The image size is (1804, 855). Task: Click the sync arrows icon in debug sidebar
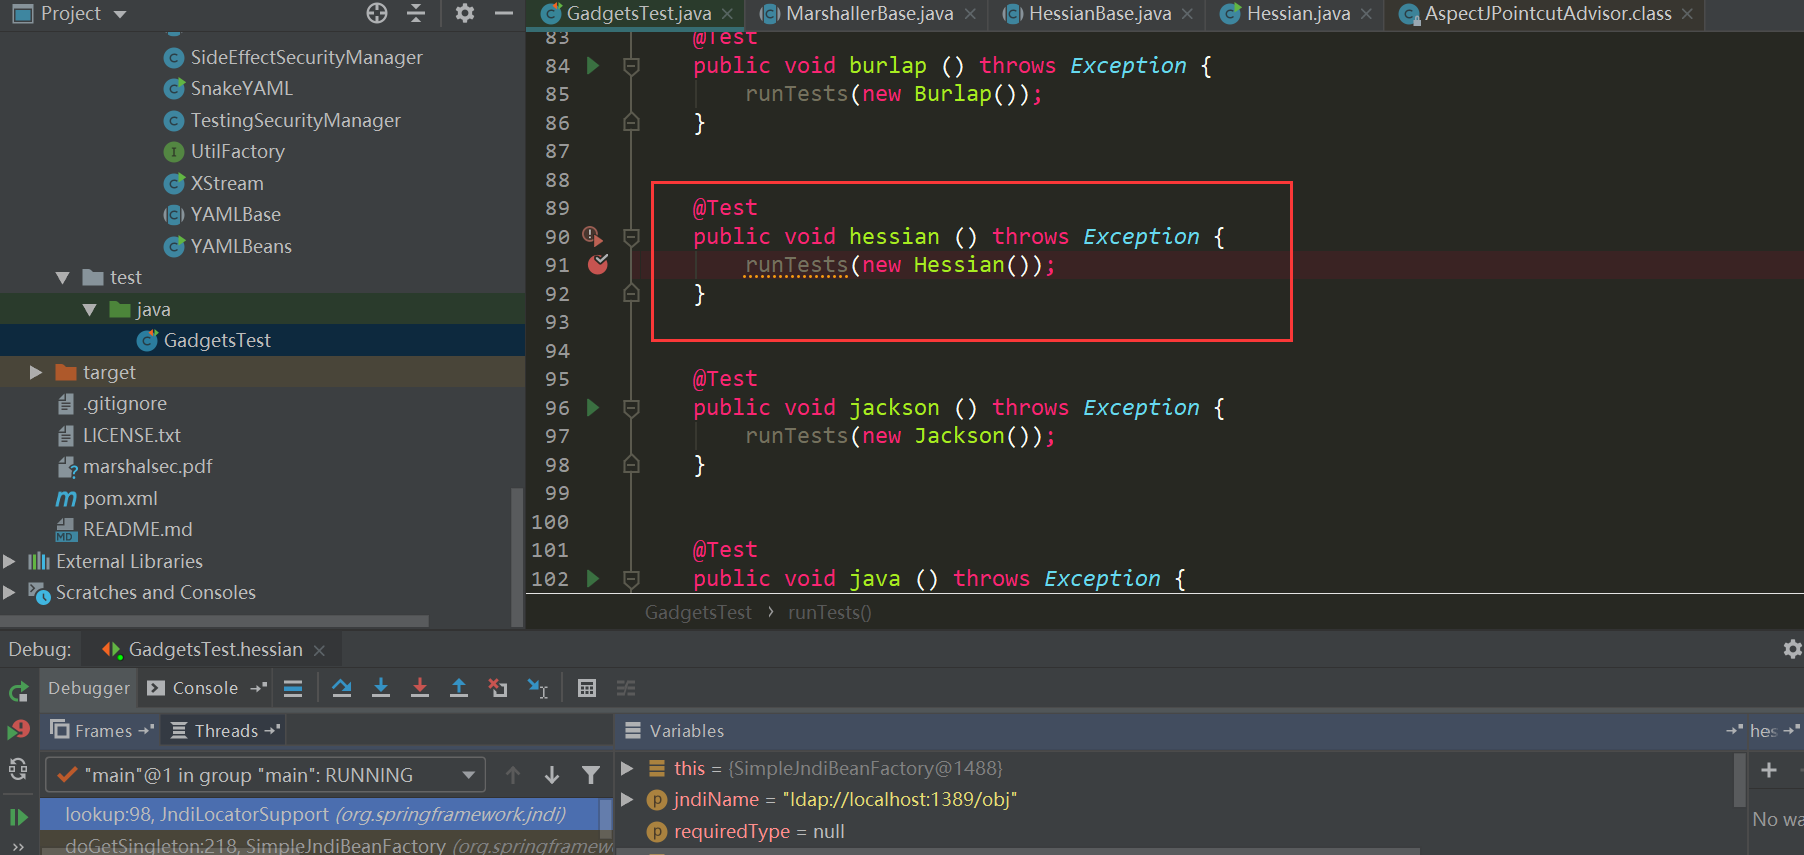tap(18, 769)
